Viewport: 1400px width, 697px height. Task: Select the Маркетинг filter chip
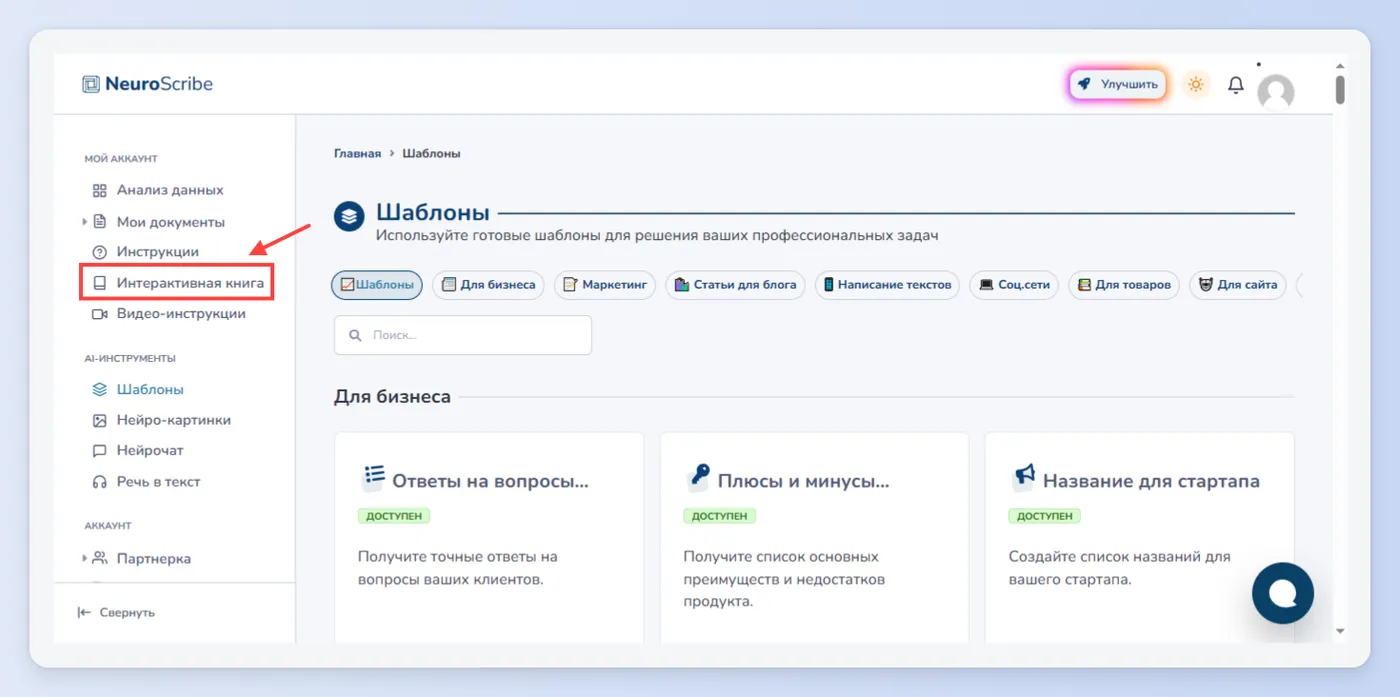coord(605,285)
